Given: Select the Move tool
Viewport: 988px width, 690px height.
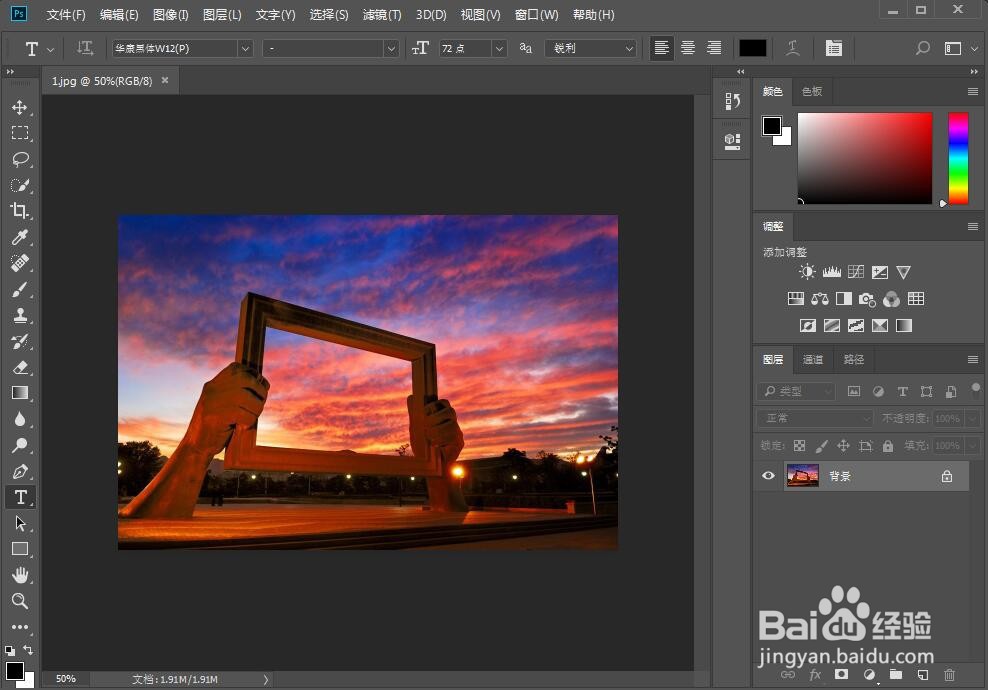Looking at the screenshot, I should pyautogui.click(x=20, y=107).
